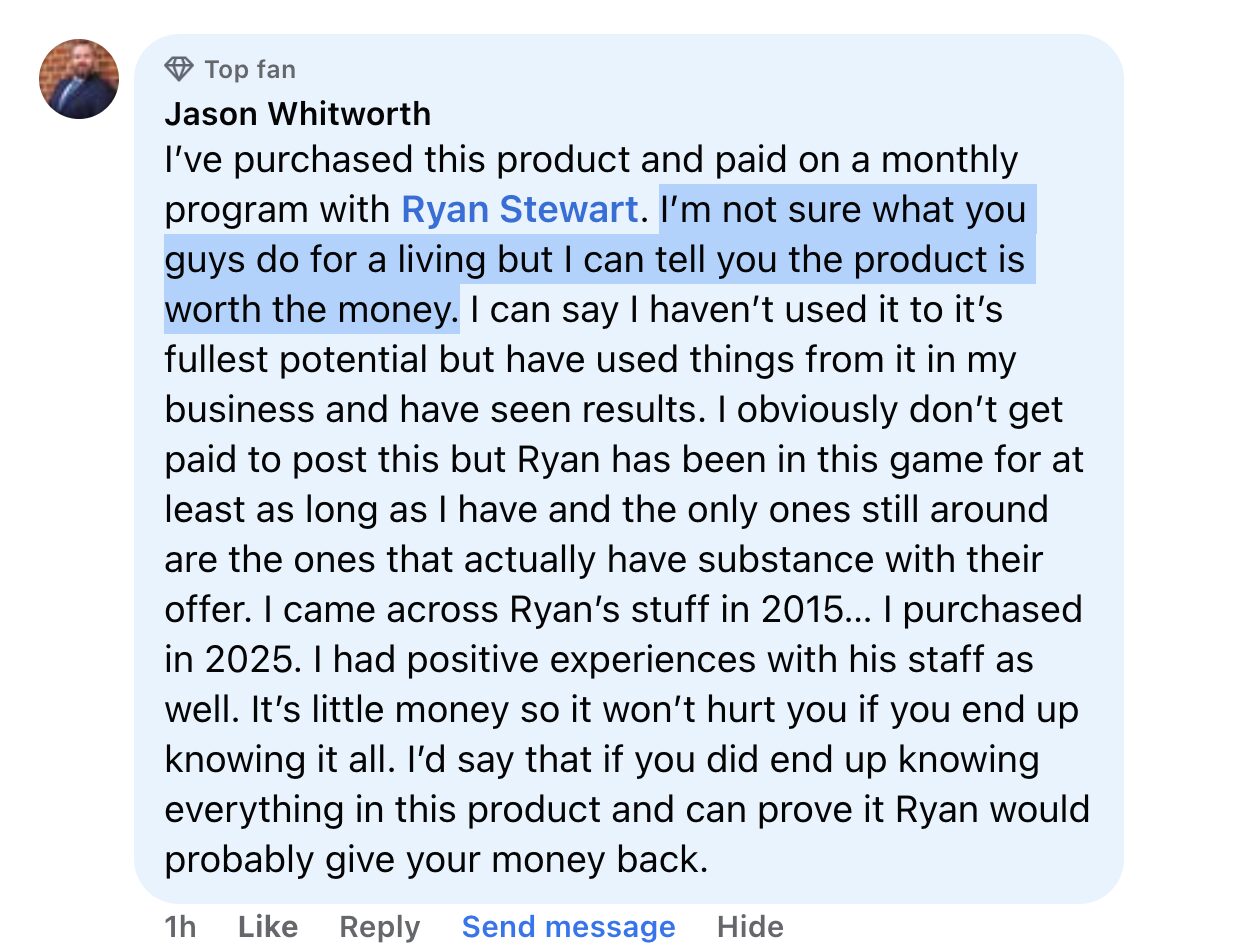Click the Top fan diamond icon
The height and width of the screenshot is (946, 1234).
click(x=179, y=69)
